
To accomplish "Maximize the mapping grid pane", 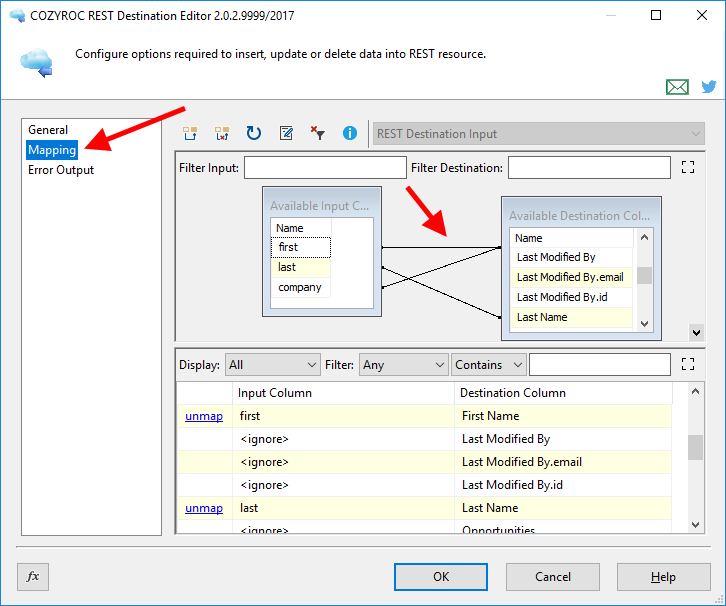I will (688, 364).
